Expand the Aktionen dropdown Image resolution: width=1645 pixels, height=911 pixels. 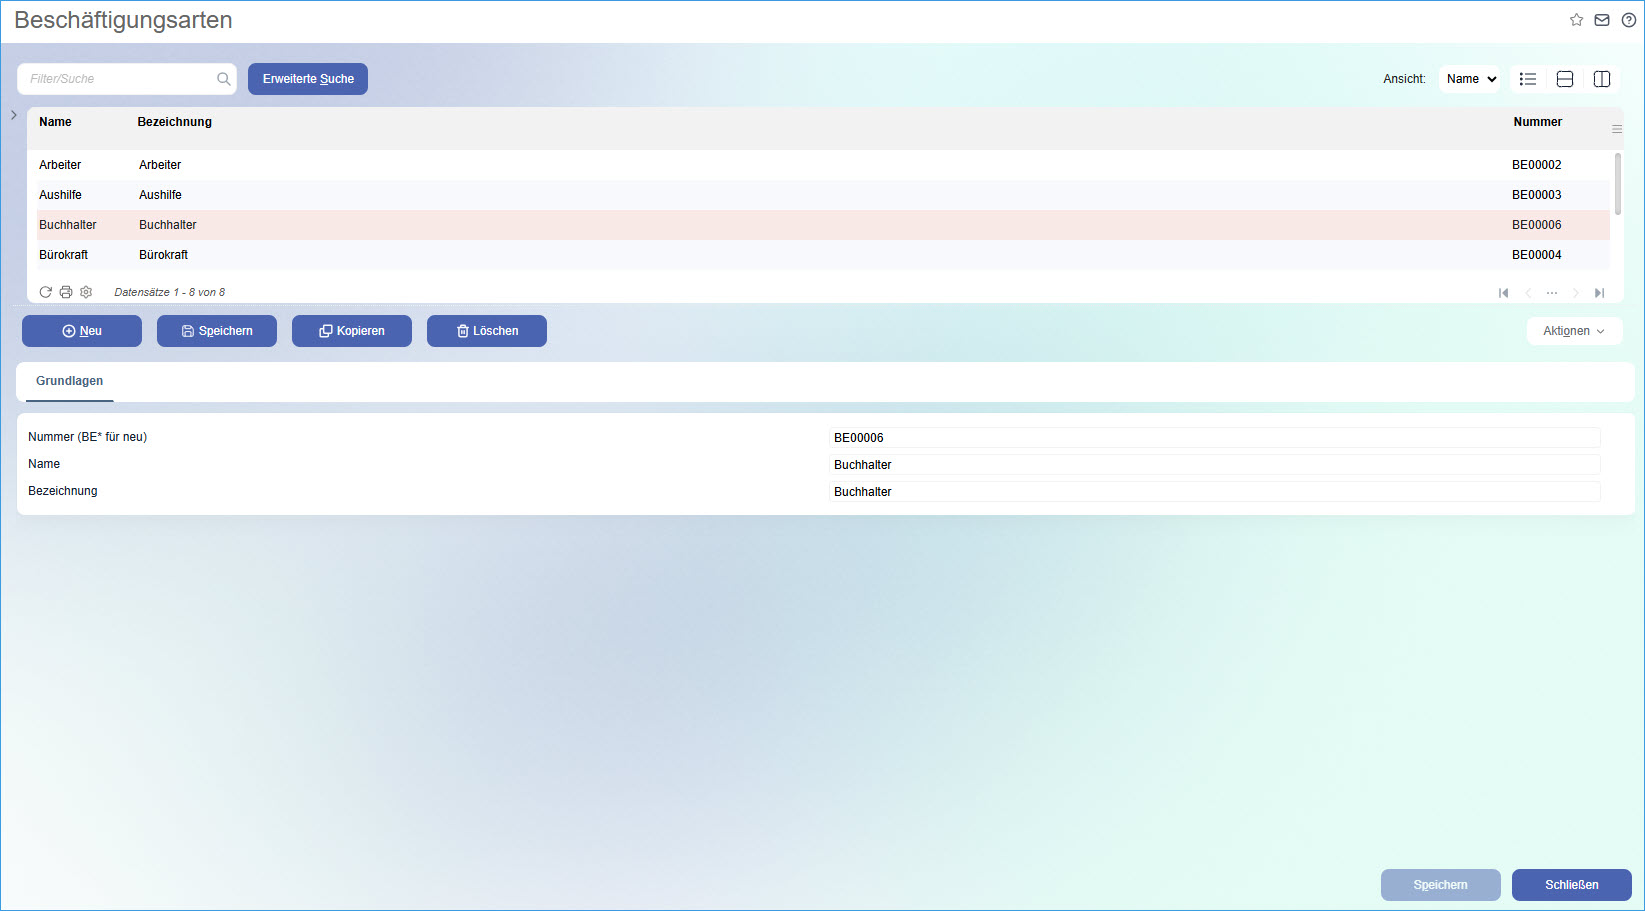(1574, 331)
